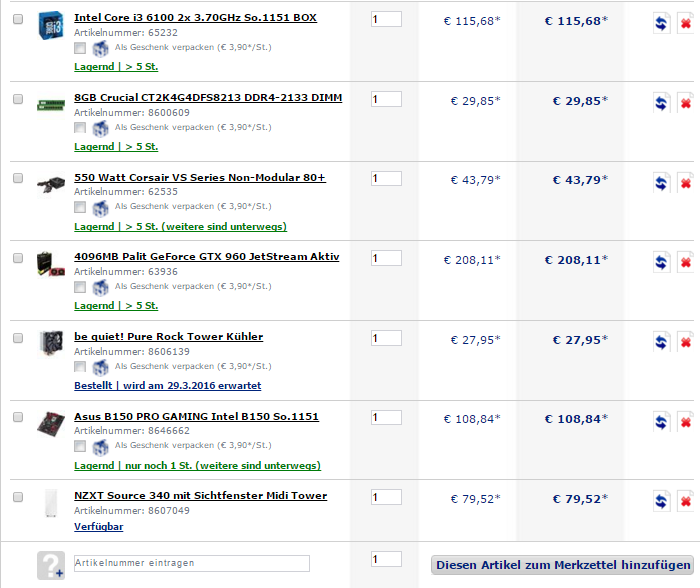Click 'Bestellt | wird am 29.3.2016 erwartet' link
The height and width of the screenshot is (588, 700).
click(x=168, y=386)
